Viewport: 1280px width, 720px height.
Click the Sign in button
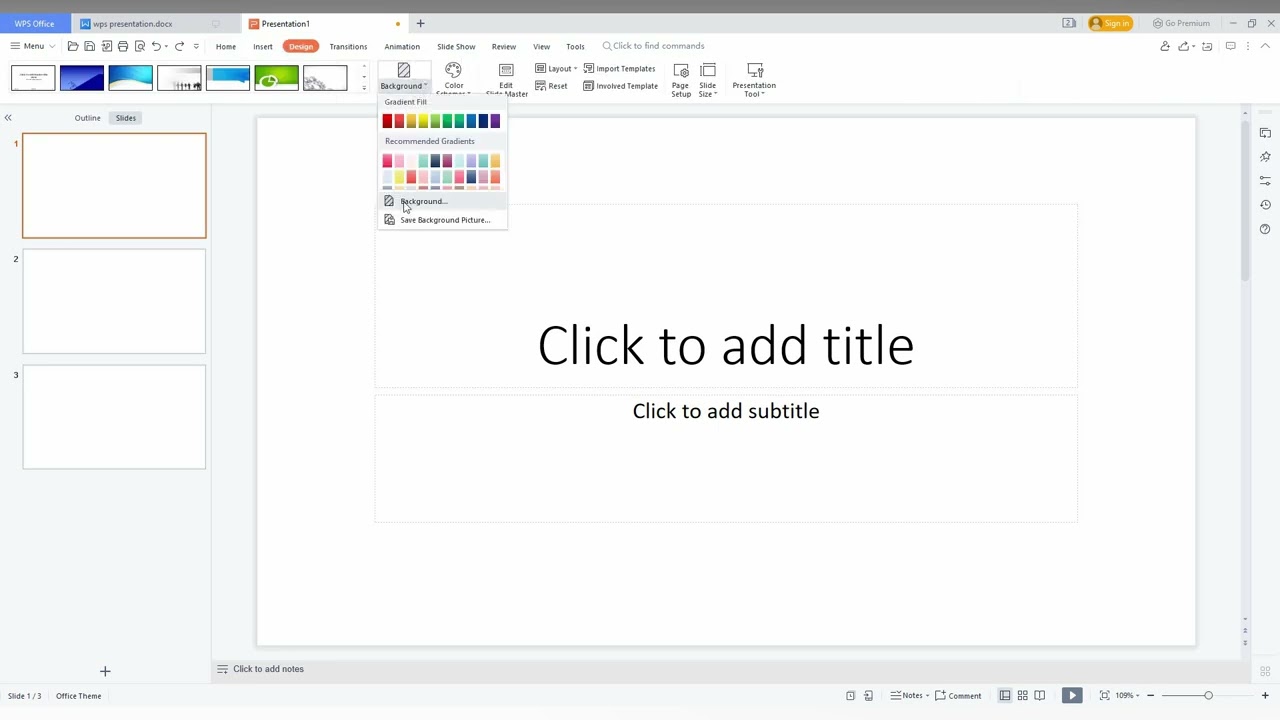pyautogui.click(x=1109, y=23)
